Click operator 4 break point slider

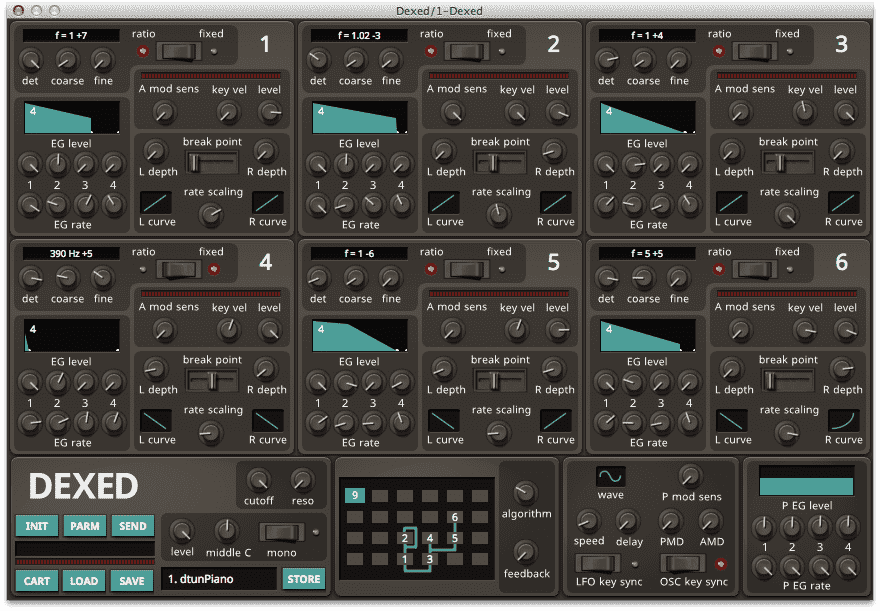point(212,382)
